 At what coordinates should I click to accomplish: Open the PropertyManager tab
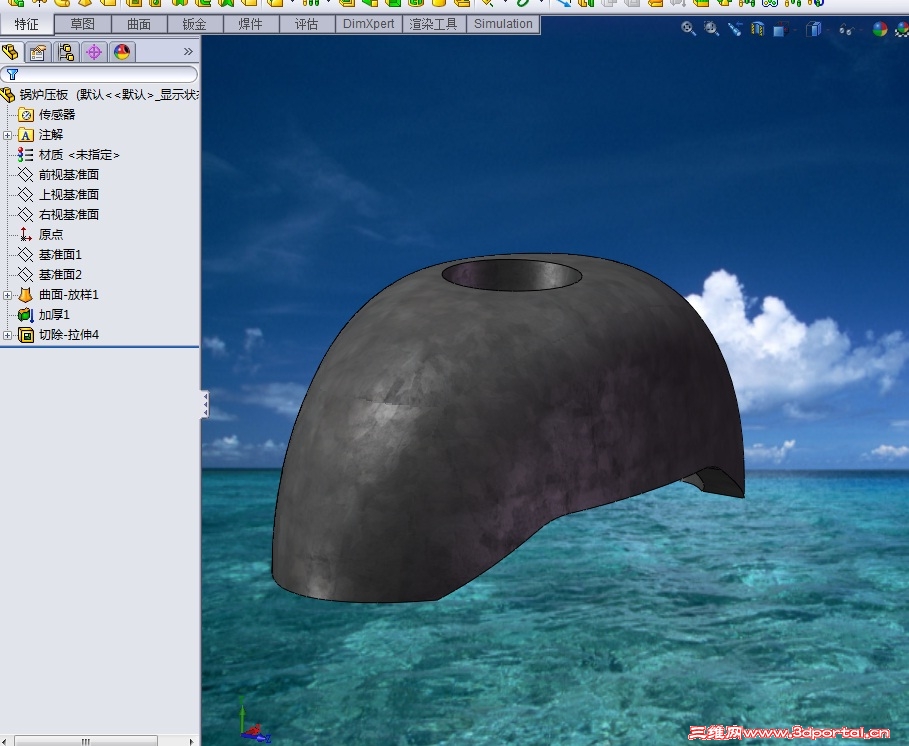click(38, 52)
